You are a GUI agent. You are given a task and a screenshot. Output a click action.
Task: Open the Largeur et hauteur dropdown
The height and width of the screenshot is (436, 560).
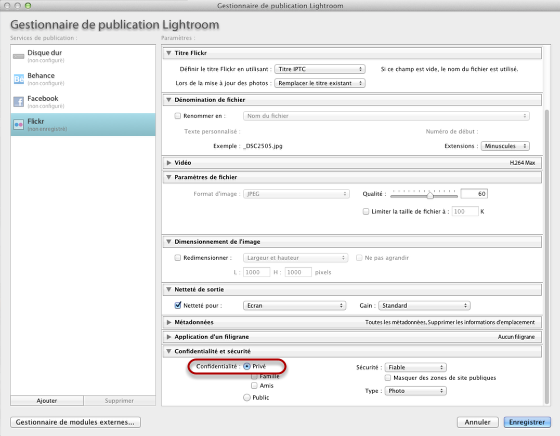[295, 257]
